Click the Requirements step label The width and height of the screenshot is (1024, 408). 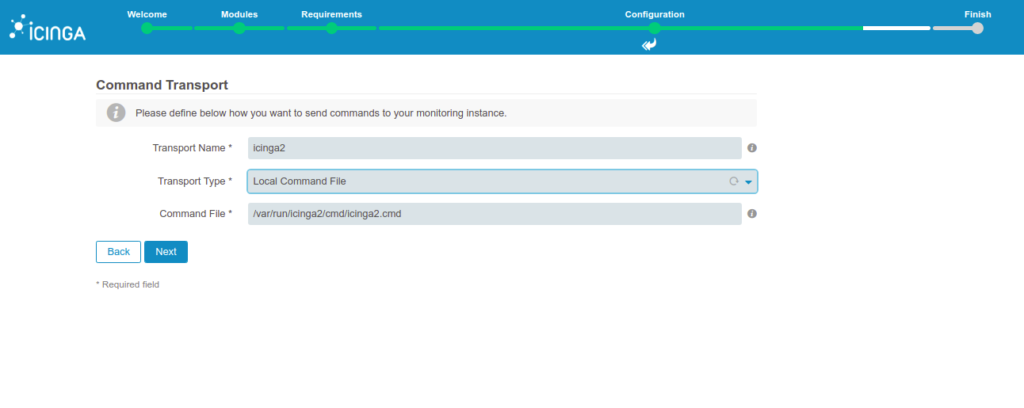[331, 14]
